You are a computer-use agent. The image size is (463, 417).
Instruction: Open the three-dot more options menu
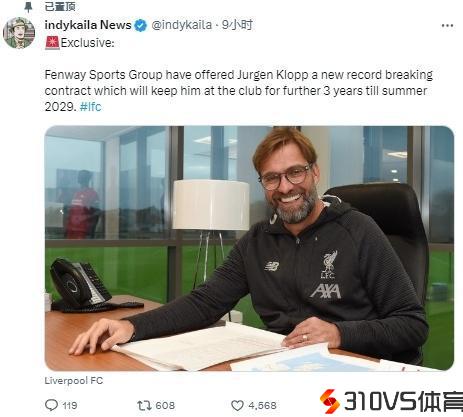click(x=447, y=26)
